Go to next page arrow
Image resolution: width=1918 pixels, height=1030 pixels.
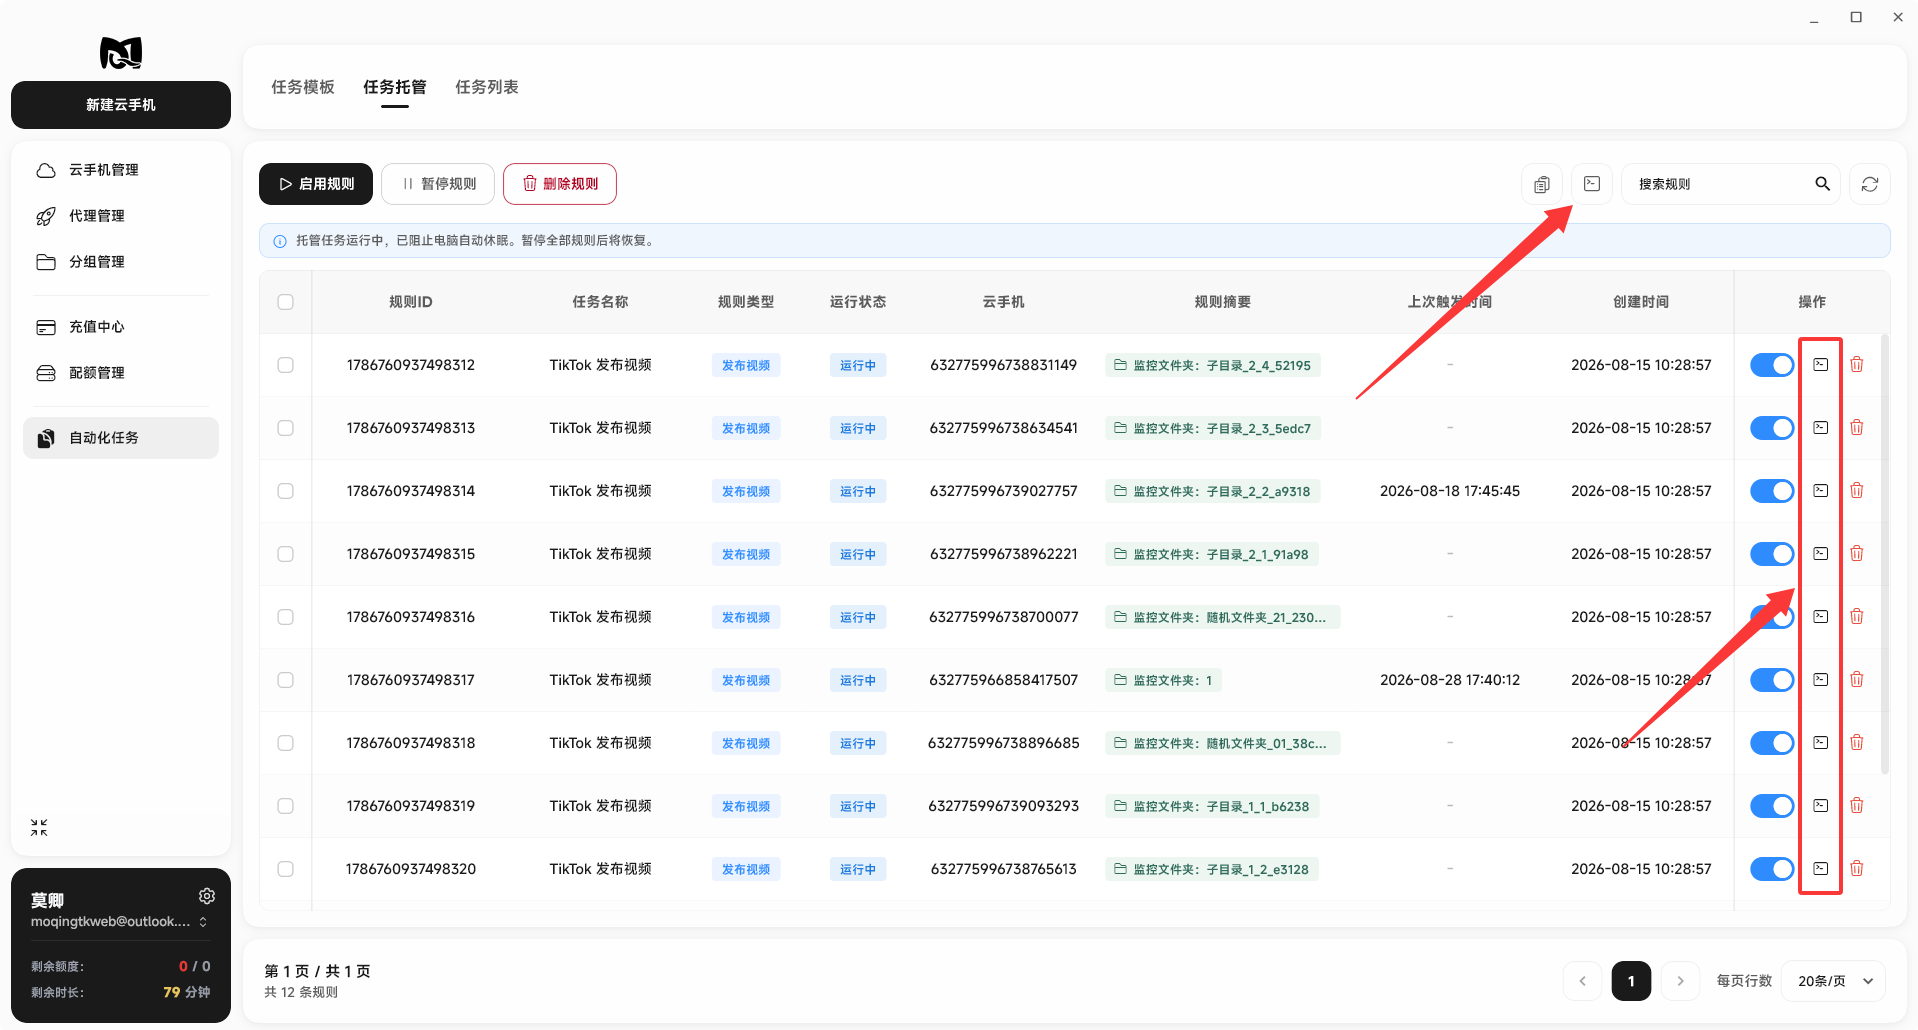click(x=1680, y=981)
